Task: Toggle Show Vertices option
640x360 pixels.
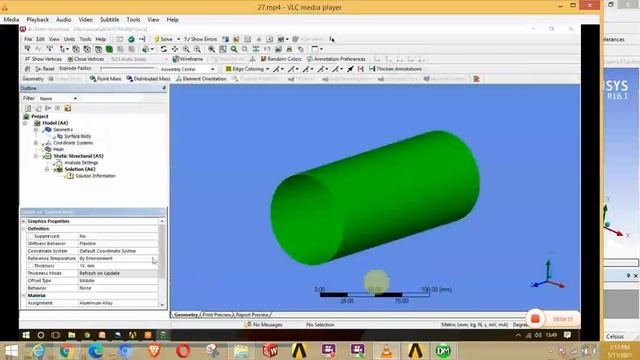Action: point(43,59)
